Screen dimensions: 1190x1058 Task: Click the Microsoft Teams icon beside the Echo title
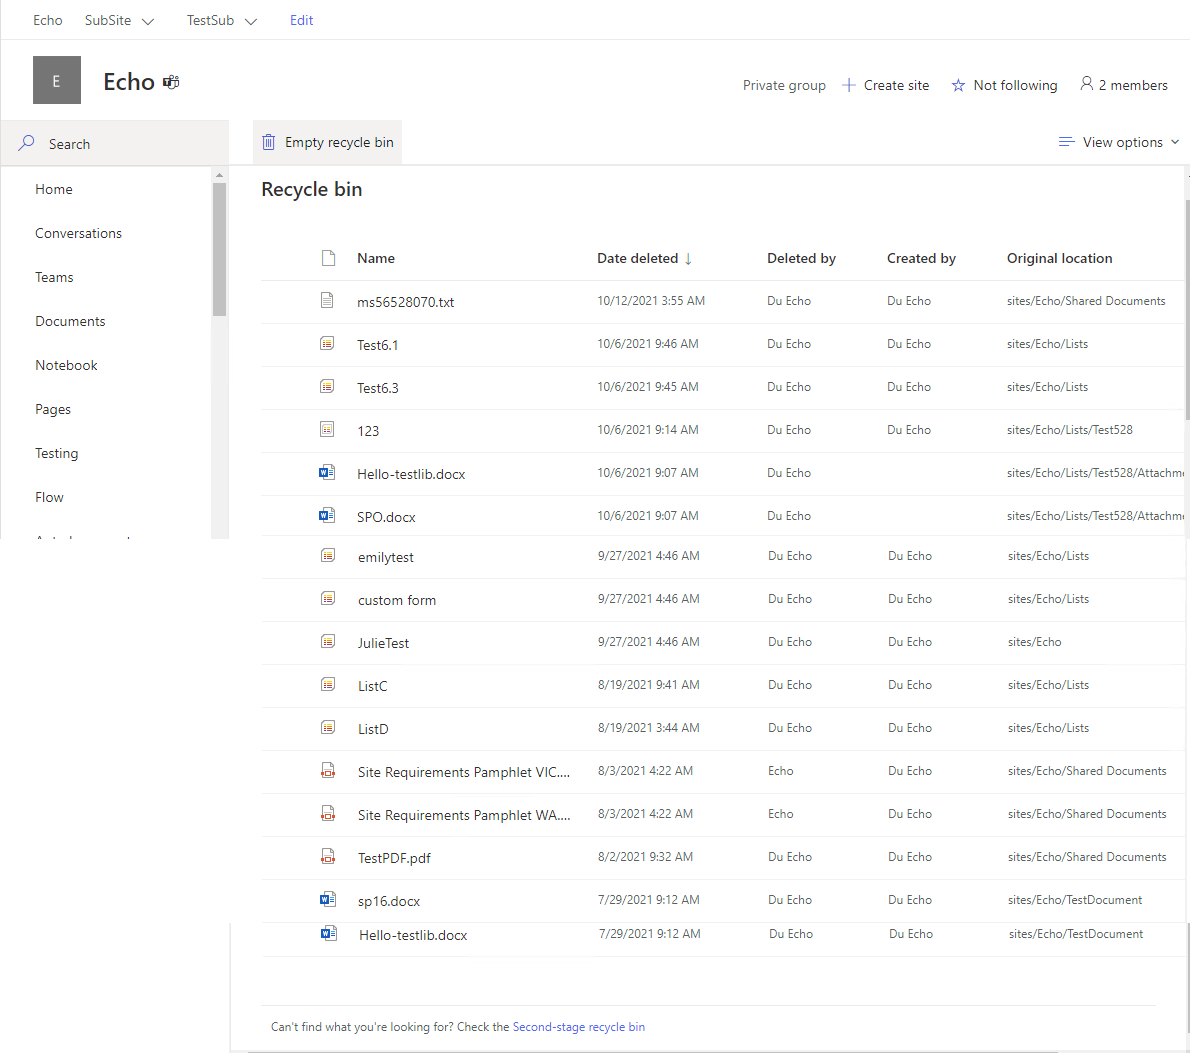tap(170, 82)
